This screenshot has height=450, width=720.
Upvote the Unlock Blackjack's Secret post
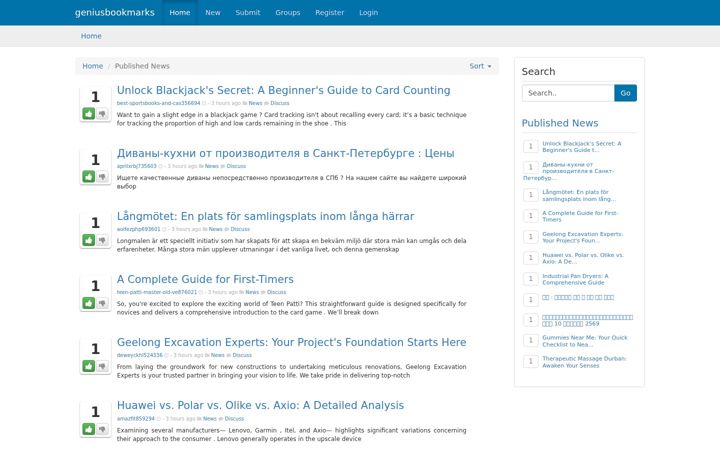point(89,113)
